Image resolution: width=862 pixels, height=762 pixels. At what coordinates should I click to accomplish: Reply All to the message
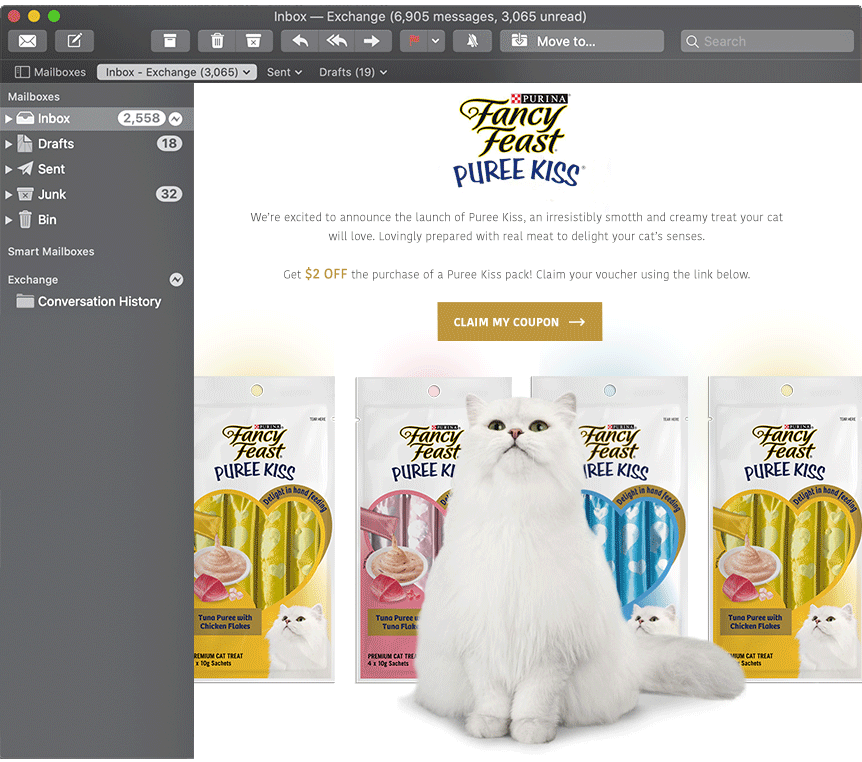[336, 41]
